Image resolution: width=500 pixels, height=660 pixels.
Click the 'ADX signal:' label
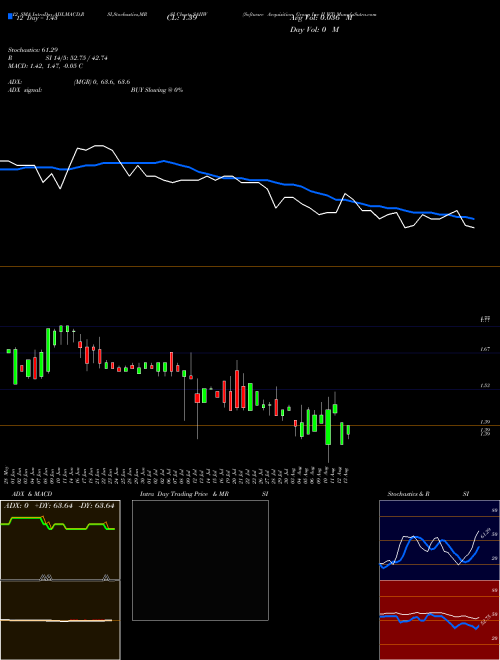pyautogui.click(x=25, y=90)
